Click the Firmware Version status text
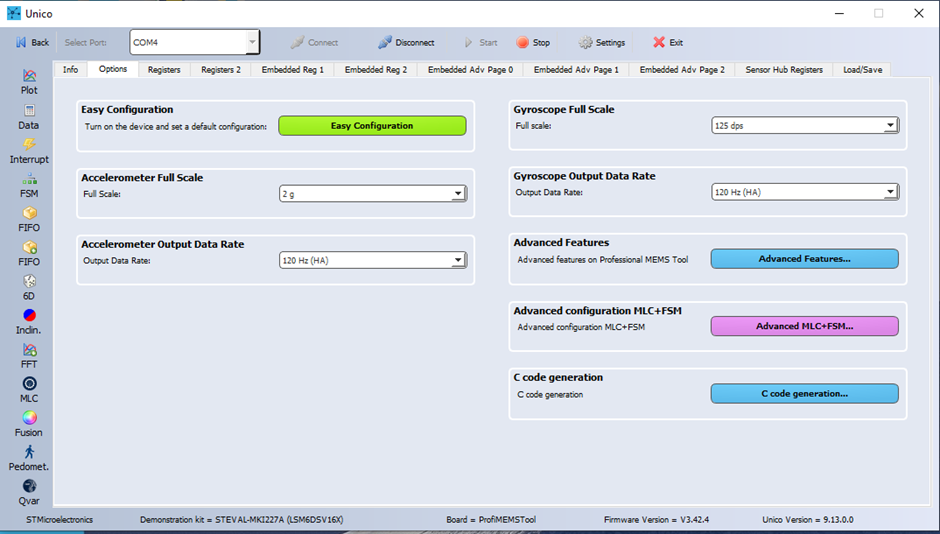 (x=656, y=520)
